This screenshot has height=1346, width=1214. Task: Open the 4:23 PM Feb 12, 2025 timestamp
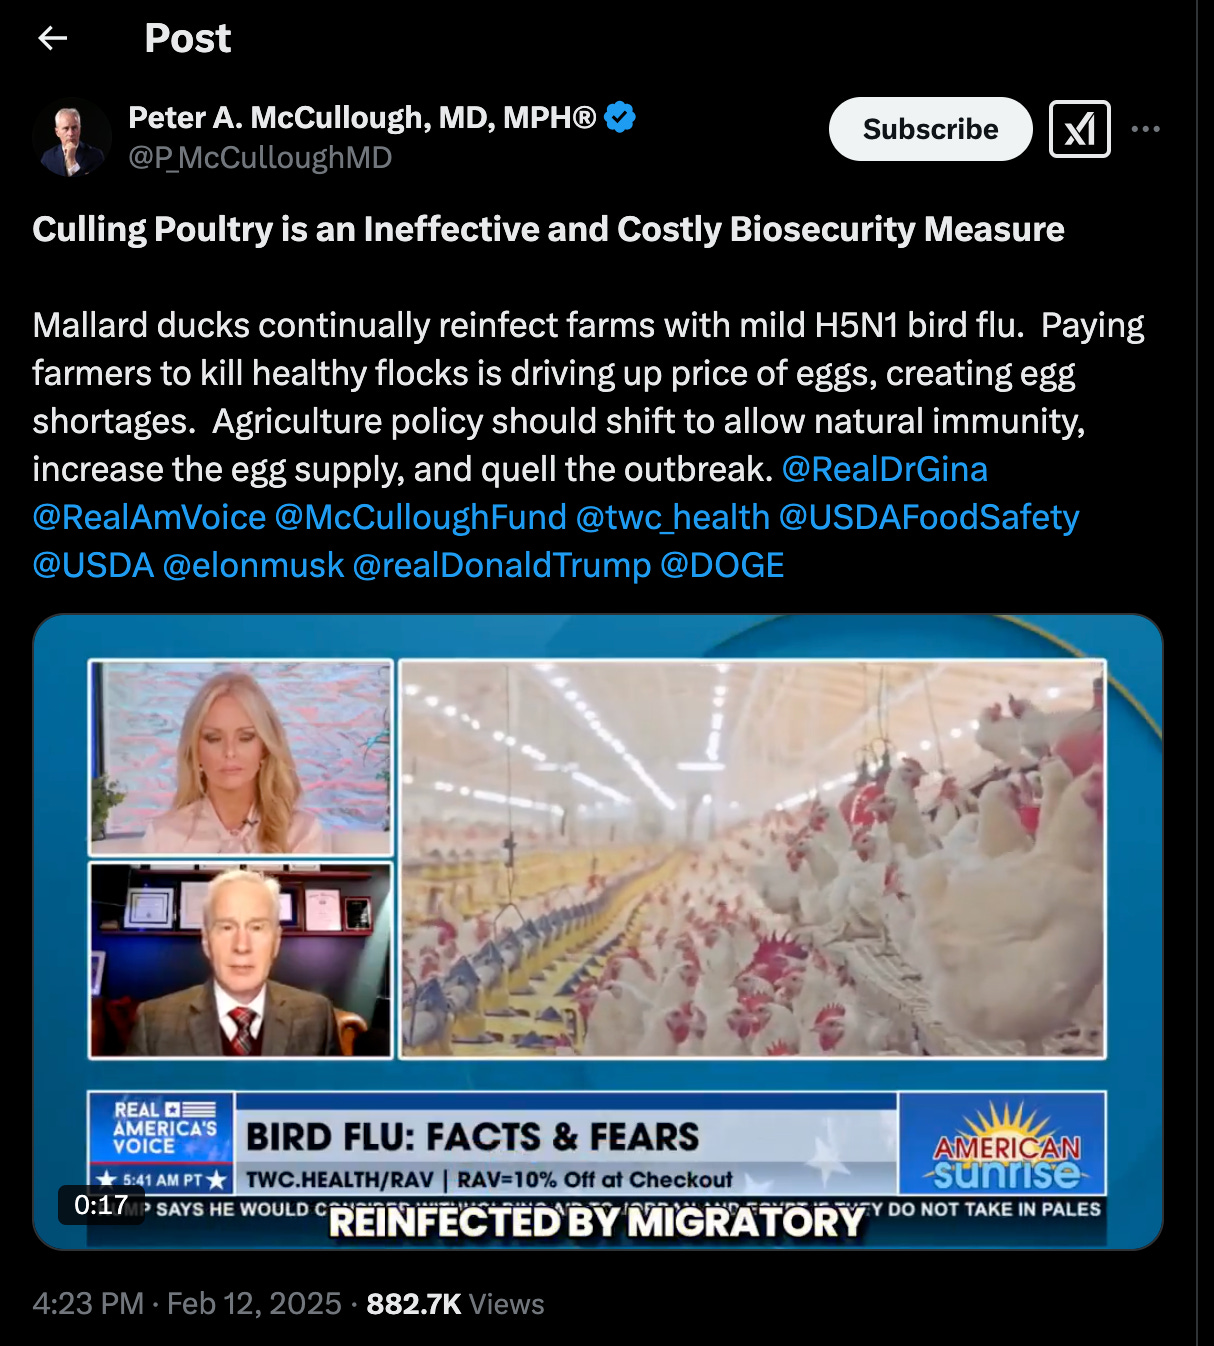pyautogui.click(x=187, y=1304)
